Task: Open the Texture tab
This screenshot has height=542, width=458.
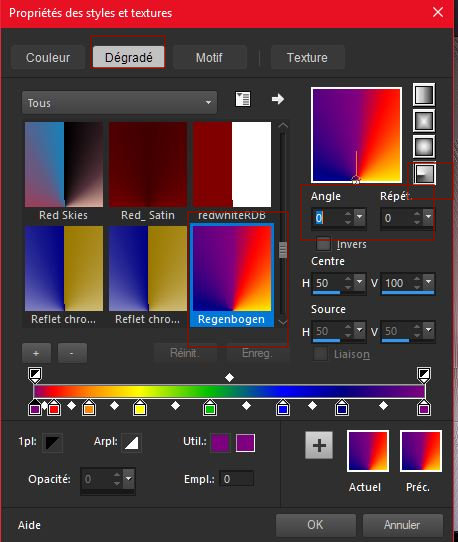Action: (307, 57)
